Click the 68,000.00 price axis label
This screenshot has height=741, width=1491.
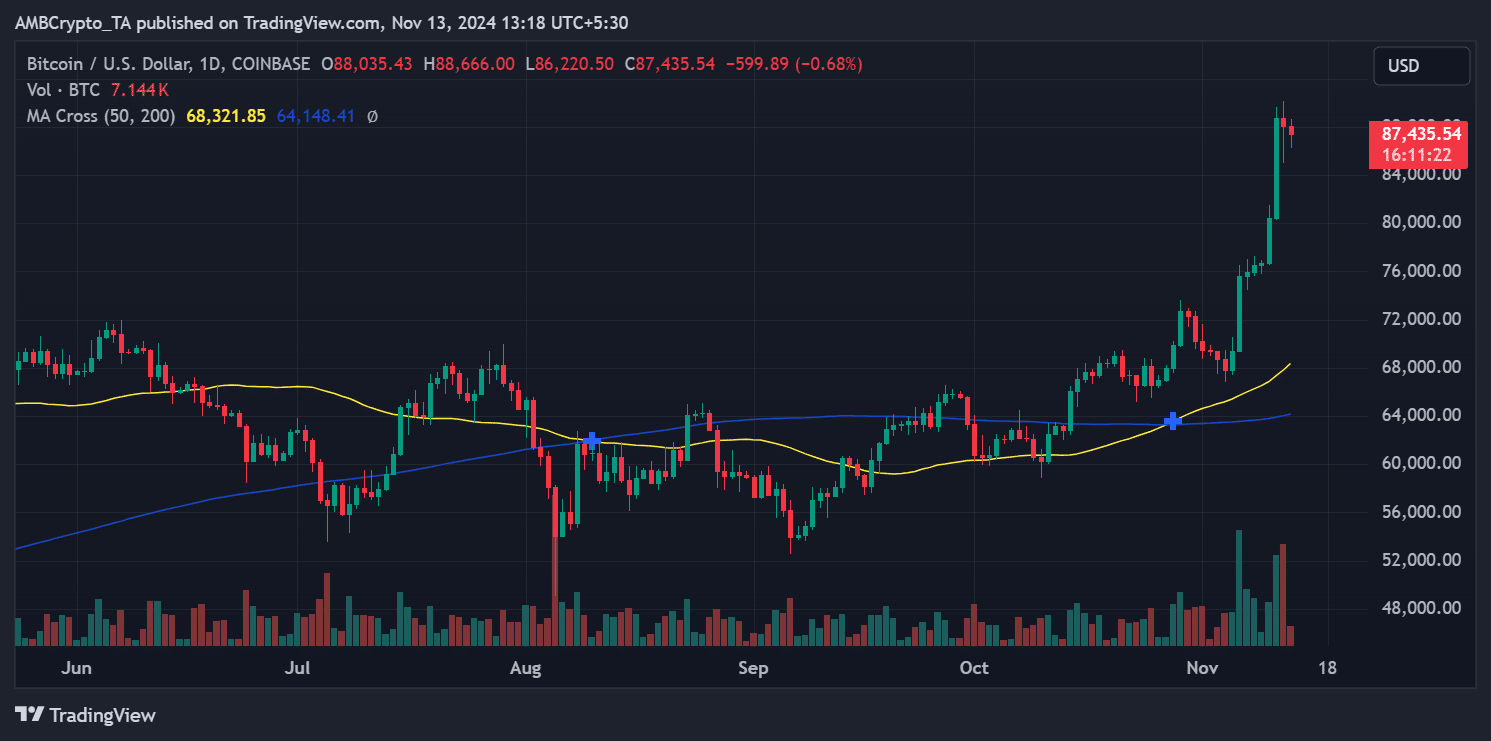pyautogui.click(x=1420, y=367)
